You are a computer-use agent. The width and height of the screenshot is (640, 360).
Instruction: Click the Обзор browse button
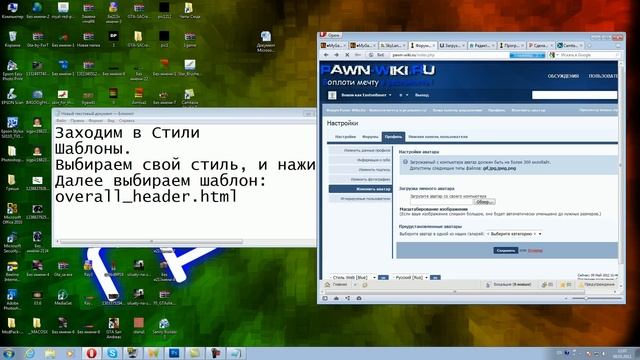point(484,202)
